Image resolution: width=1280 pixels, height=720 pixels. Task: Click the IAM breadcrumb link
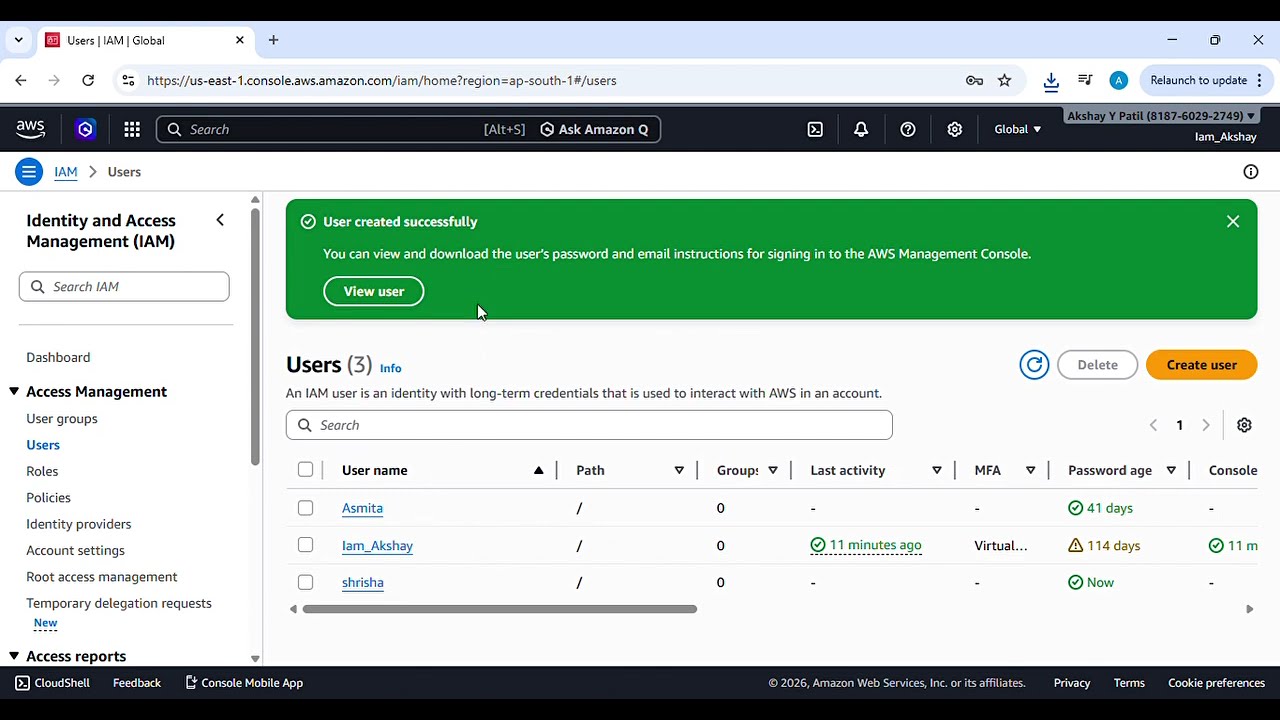(x=65, y=172)
